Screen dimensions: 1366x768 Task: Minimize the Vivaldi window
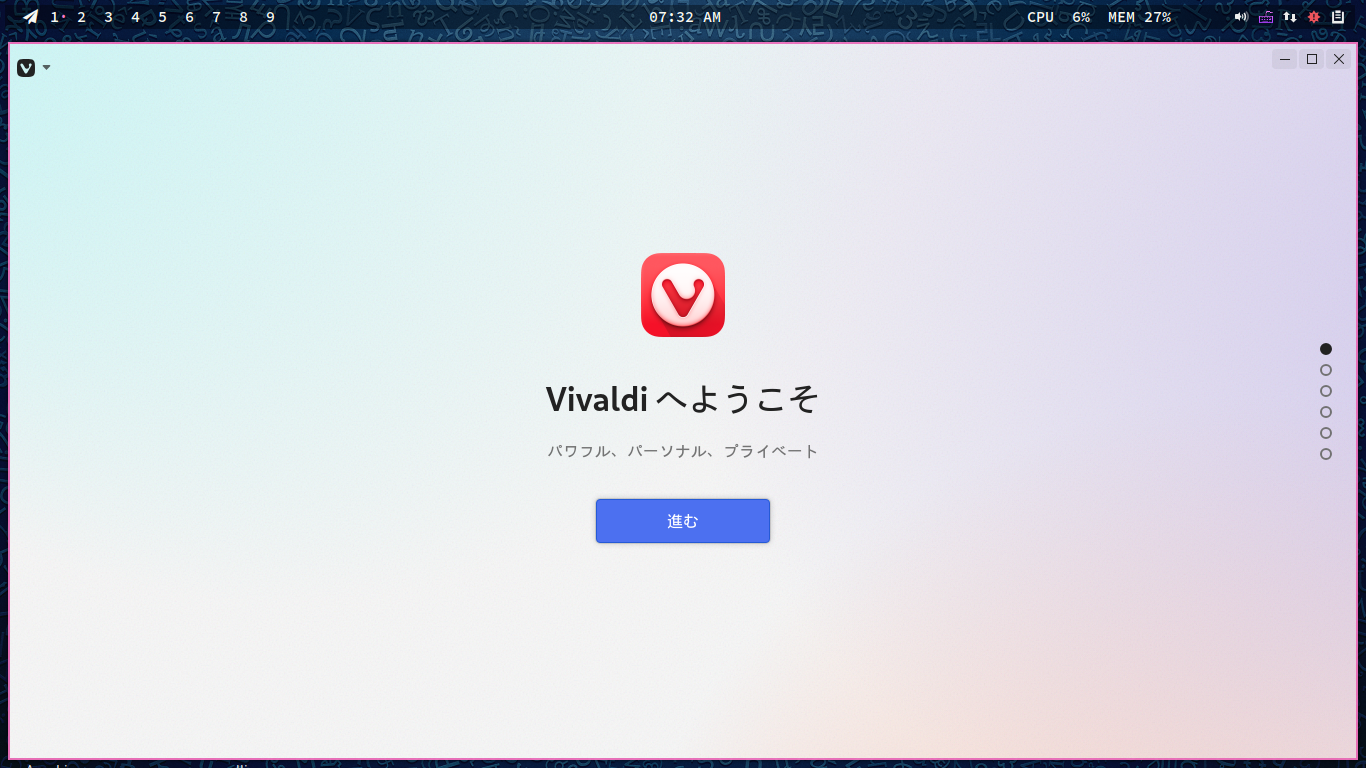point(1285,59)
